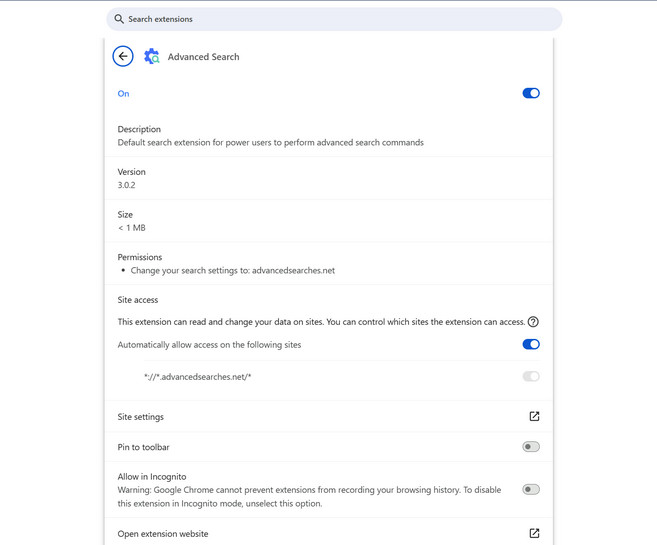Click the Incognito warning text

[309, 496]
